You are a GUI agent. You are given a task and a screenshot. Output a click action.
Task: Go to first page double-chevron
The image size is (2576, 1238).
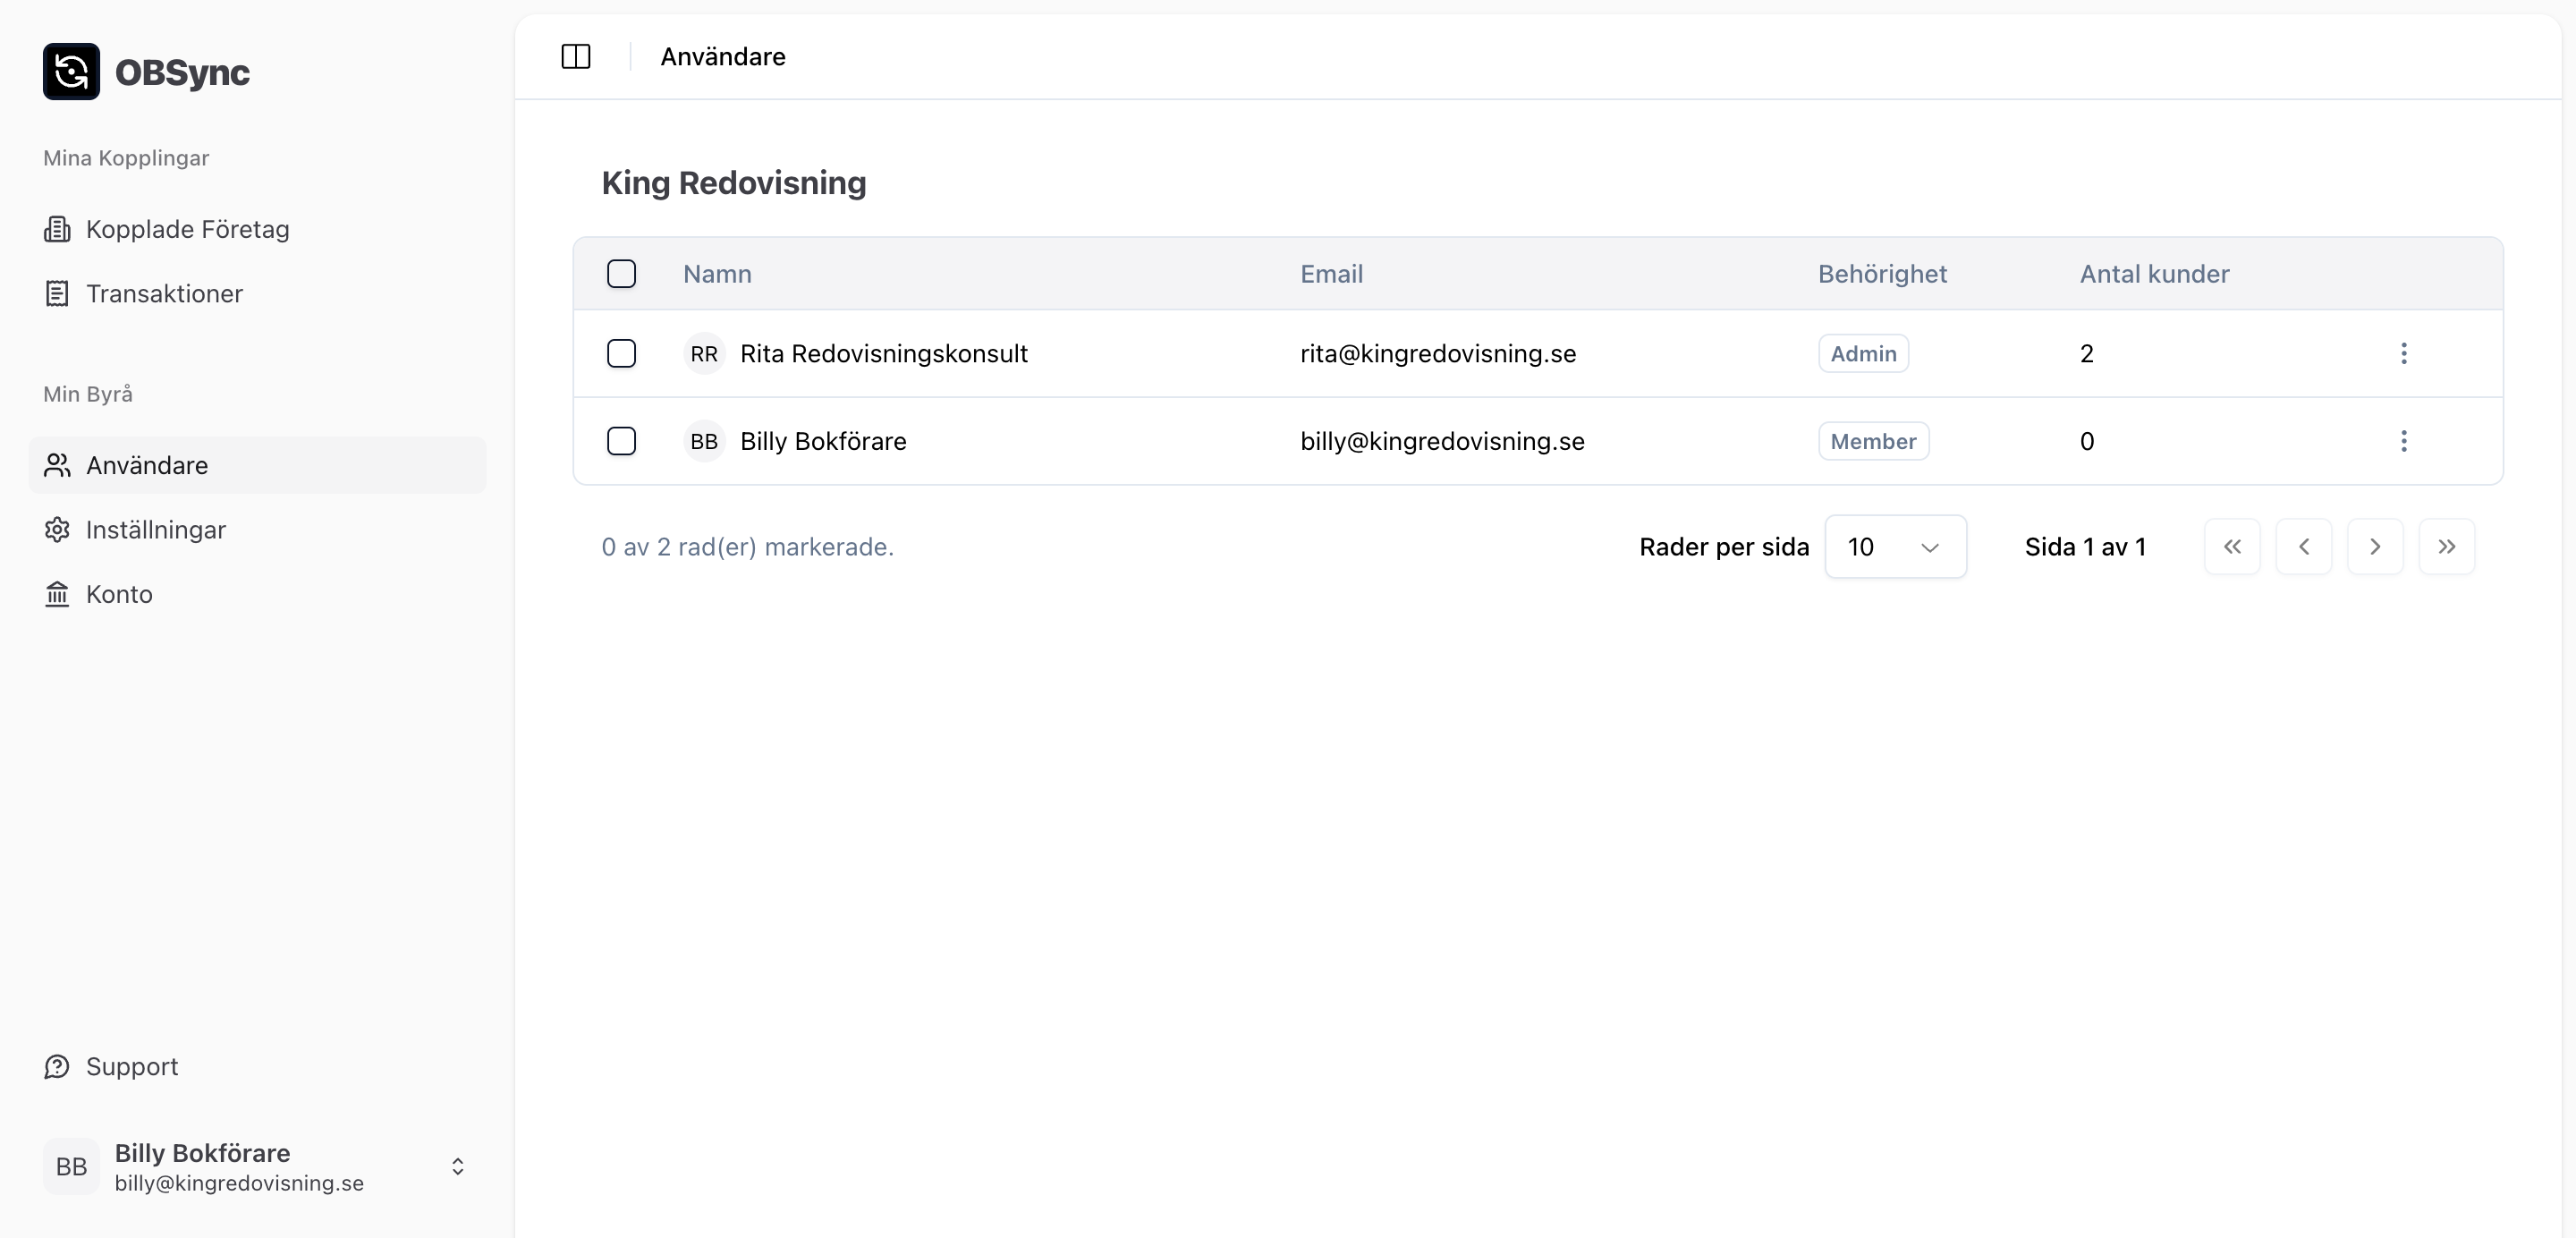(x=2232, y=547)
